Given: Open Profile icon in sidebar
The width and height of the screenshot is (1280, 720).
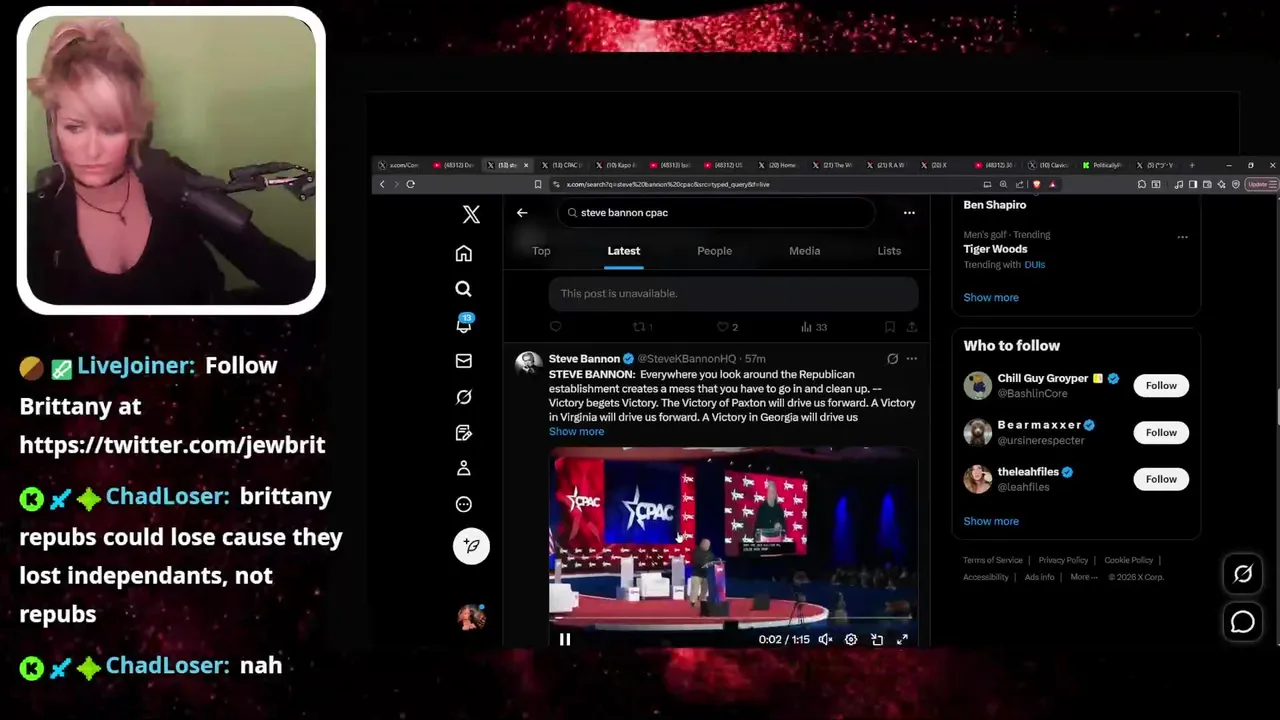Looking at the screenshot, I should (463, 468).
